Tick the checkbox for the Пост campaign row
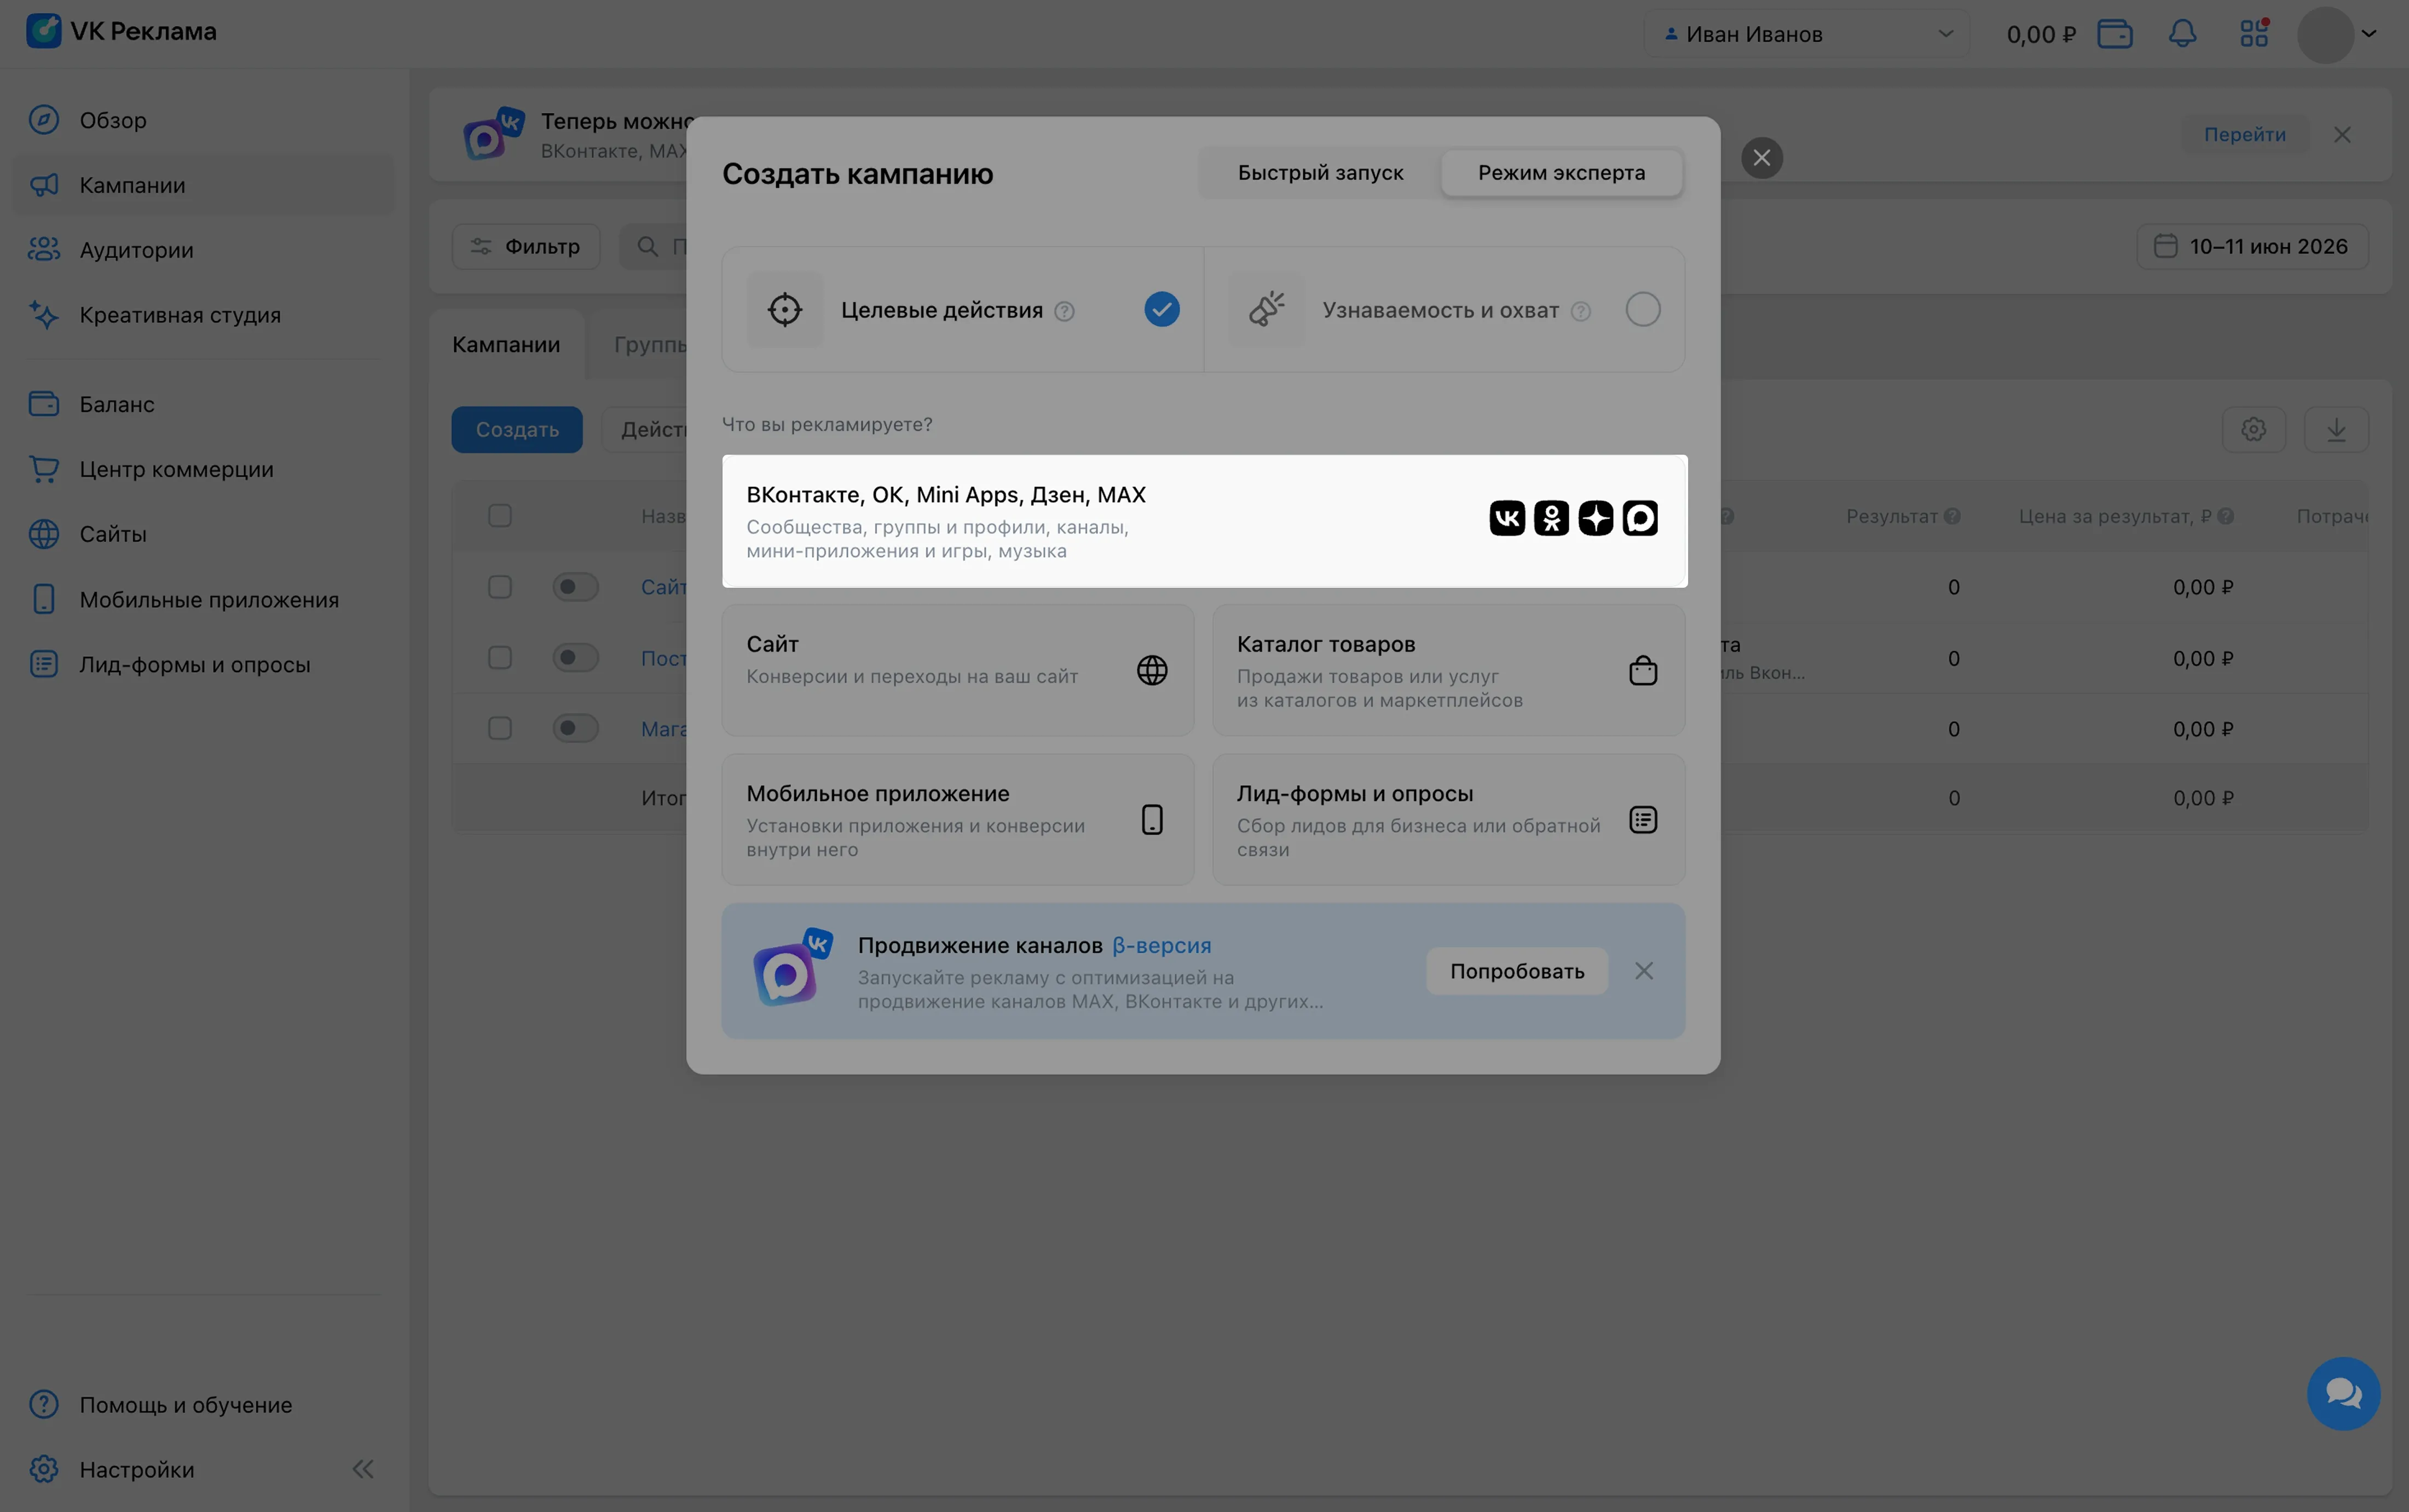 point(500,658)
